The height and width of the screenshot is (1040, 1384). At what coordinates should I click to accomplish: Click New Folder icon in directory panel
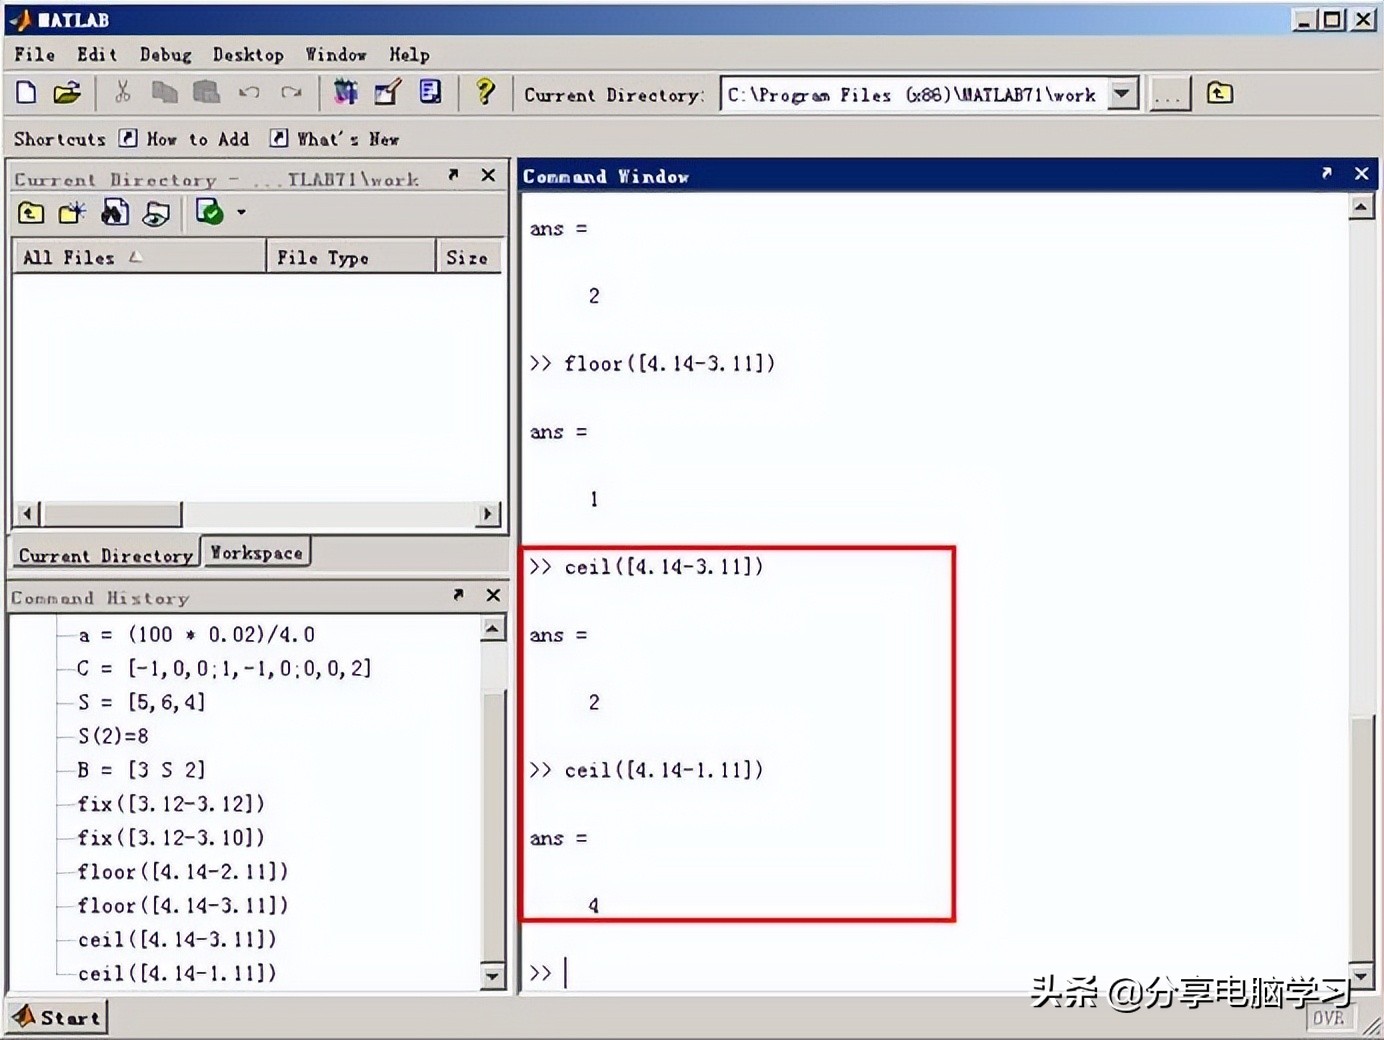click(x=72, y=212)
